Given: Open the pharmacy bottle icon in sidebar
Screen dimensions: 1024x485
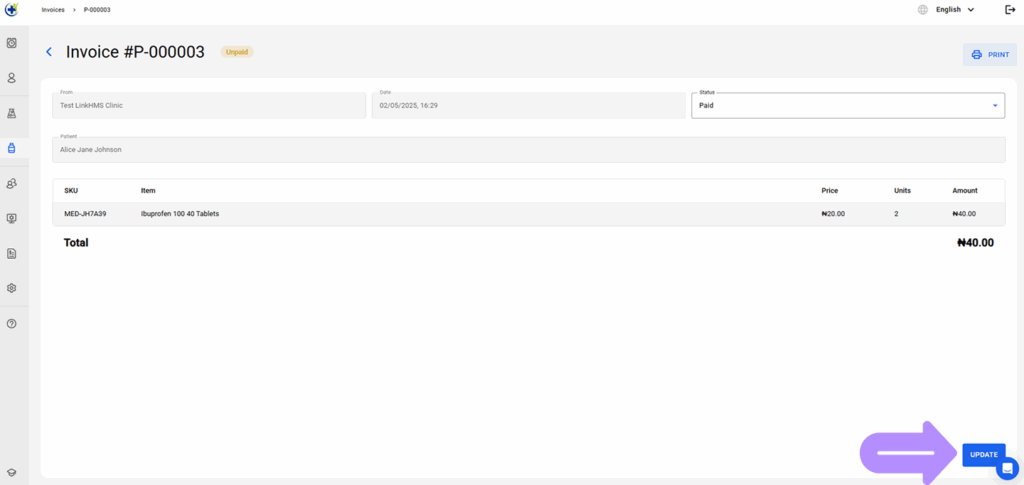Looking at the screenshot, I should coord(11,148).
